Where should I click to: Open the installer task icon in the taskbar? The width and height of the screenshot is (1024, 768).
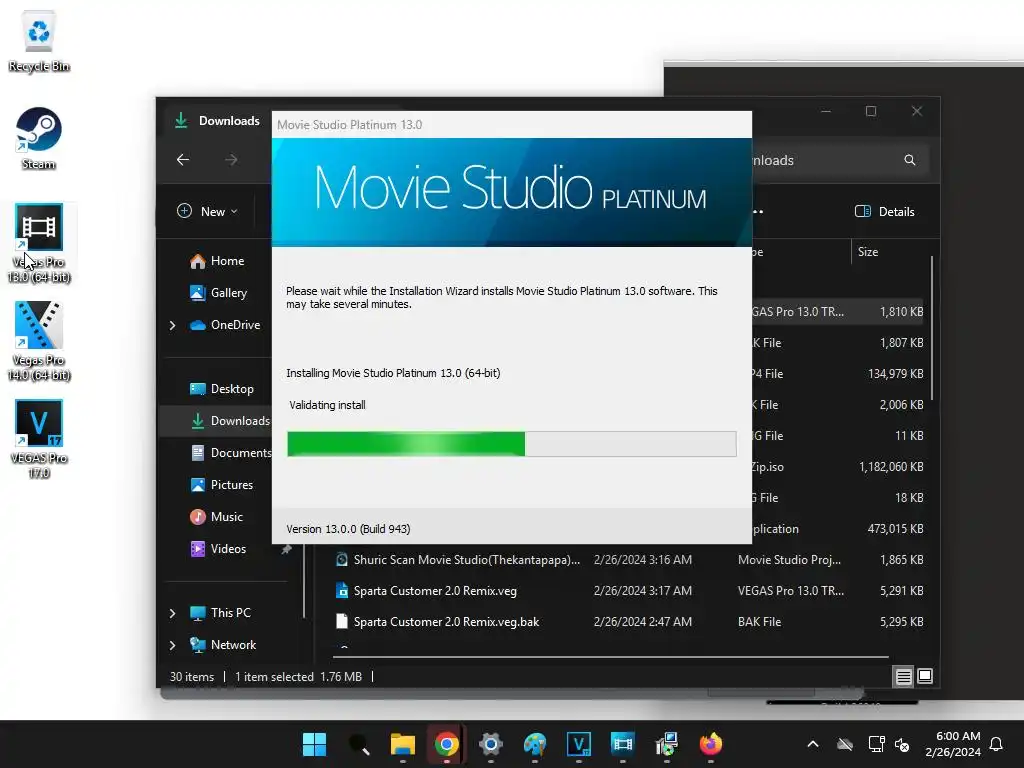point(667,744)
